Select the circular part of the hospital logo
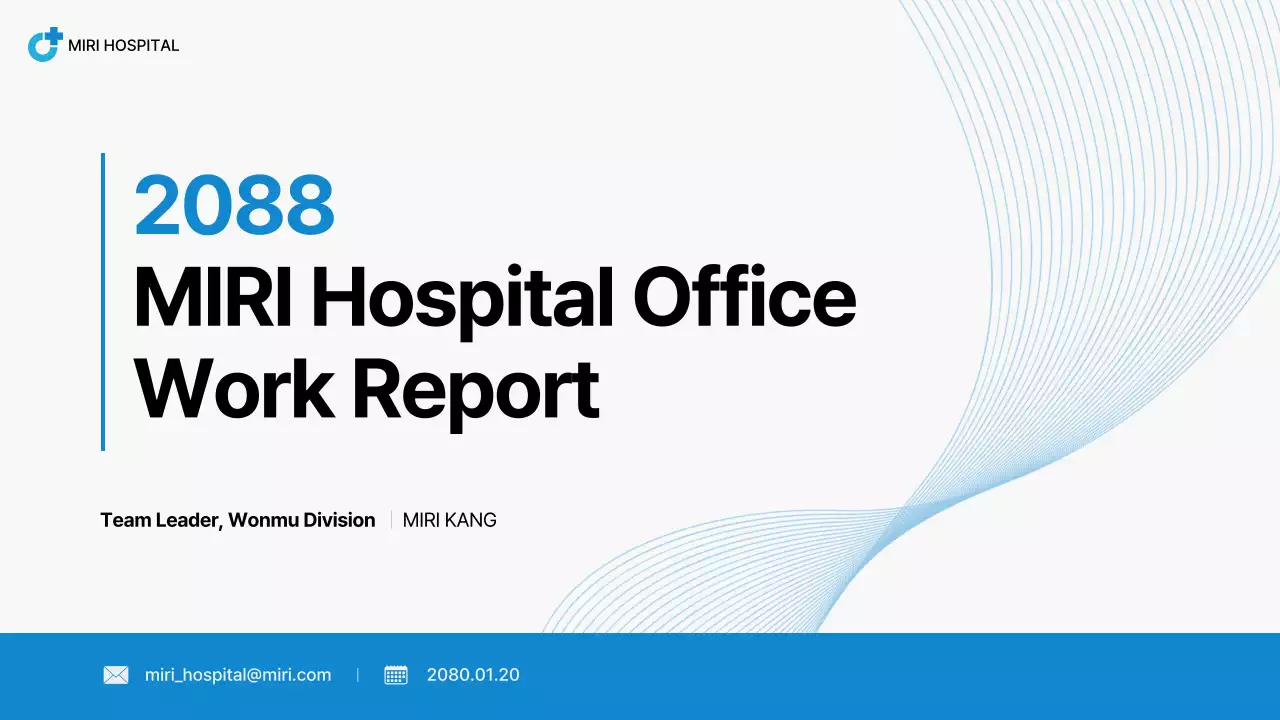The height and width of the screenshot is (720, 1280). (x=40, y=48)
